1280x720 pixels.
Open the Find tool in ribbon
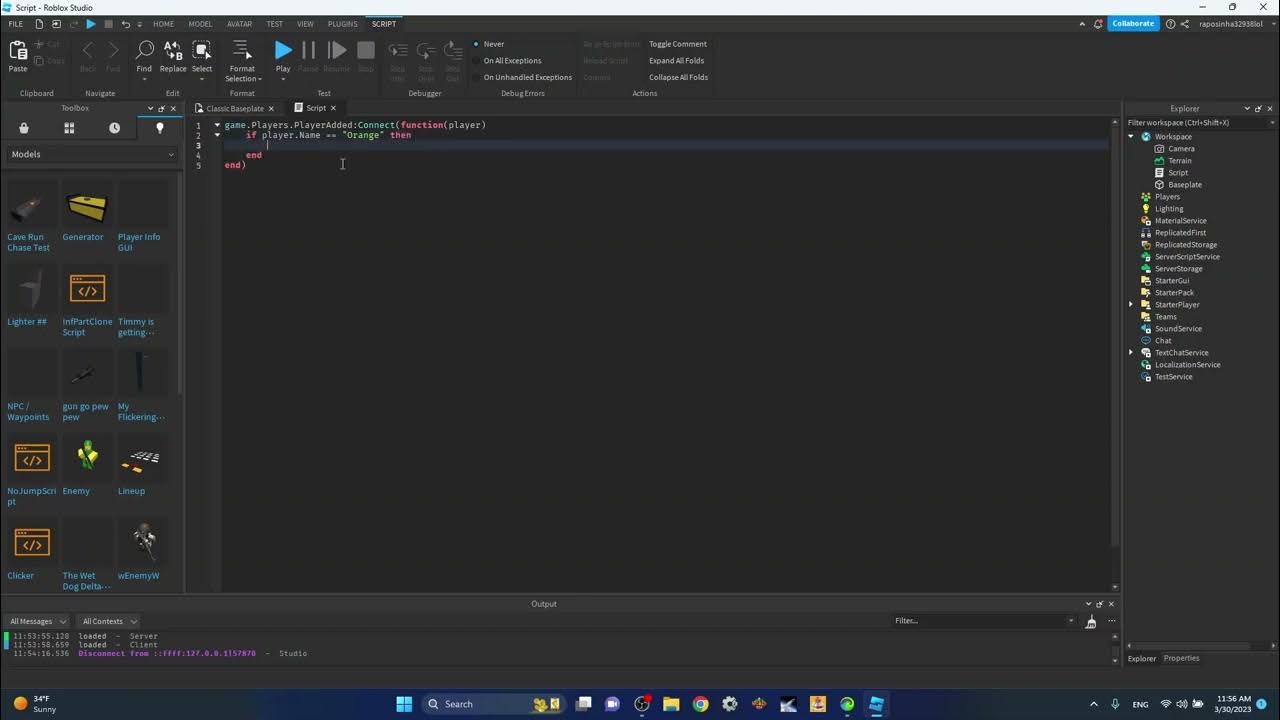[x=144, y=51]
